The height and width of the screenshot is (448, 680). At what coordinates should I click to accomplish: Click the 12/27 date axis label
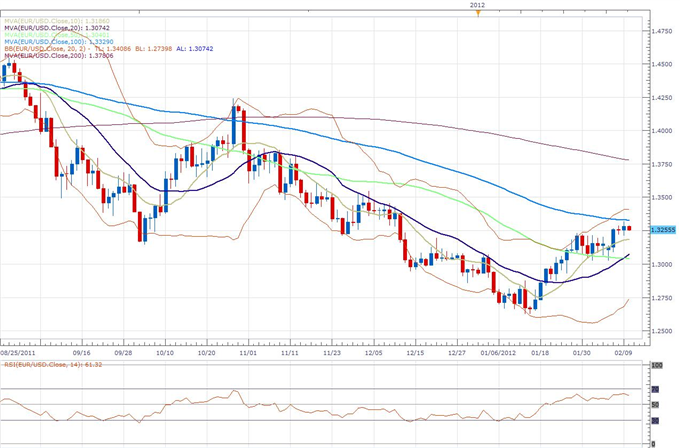point(457,353)
